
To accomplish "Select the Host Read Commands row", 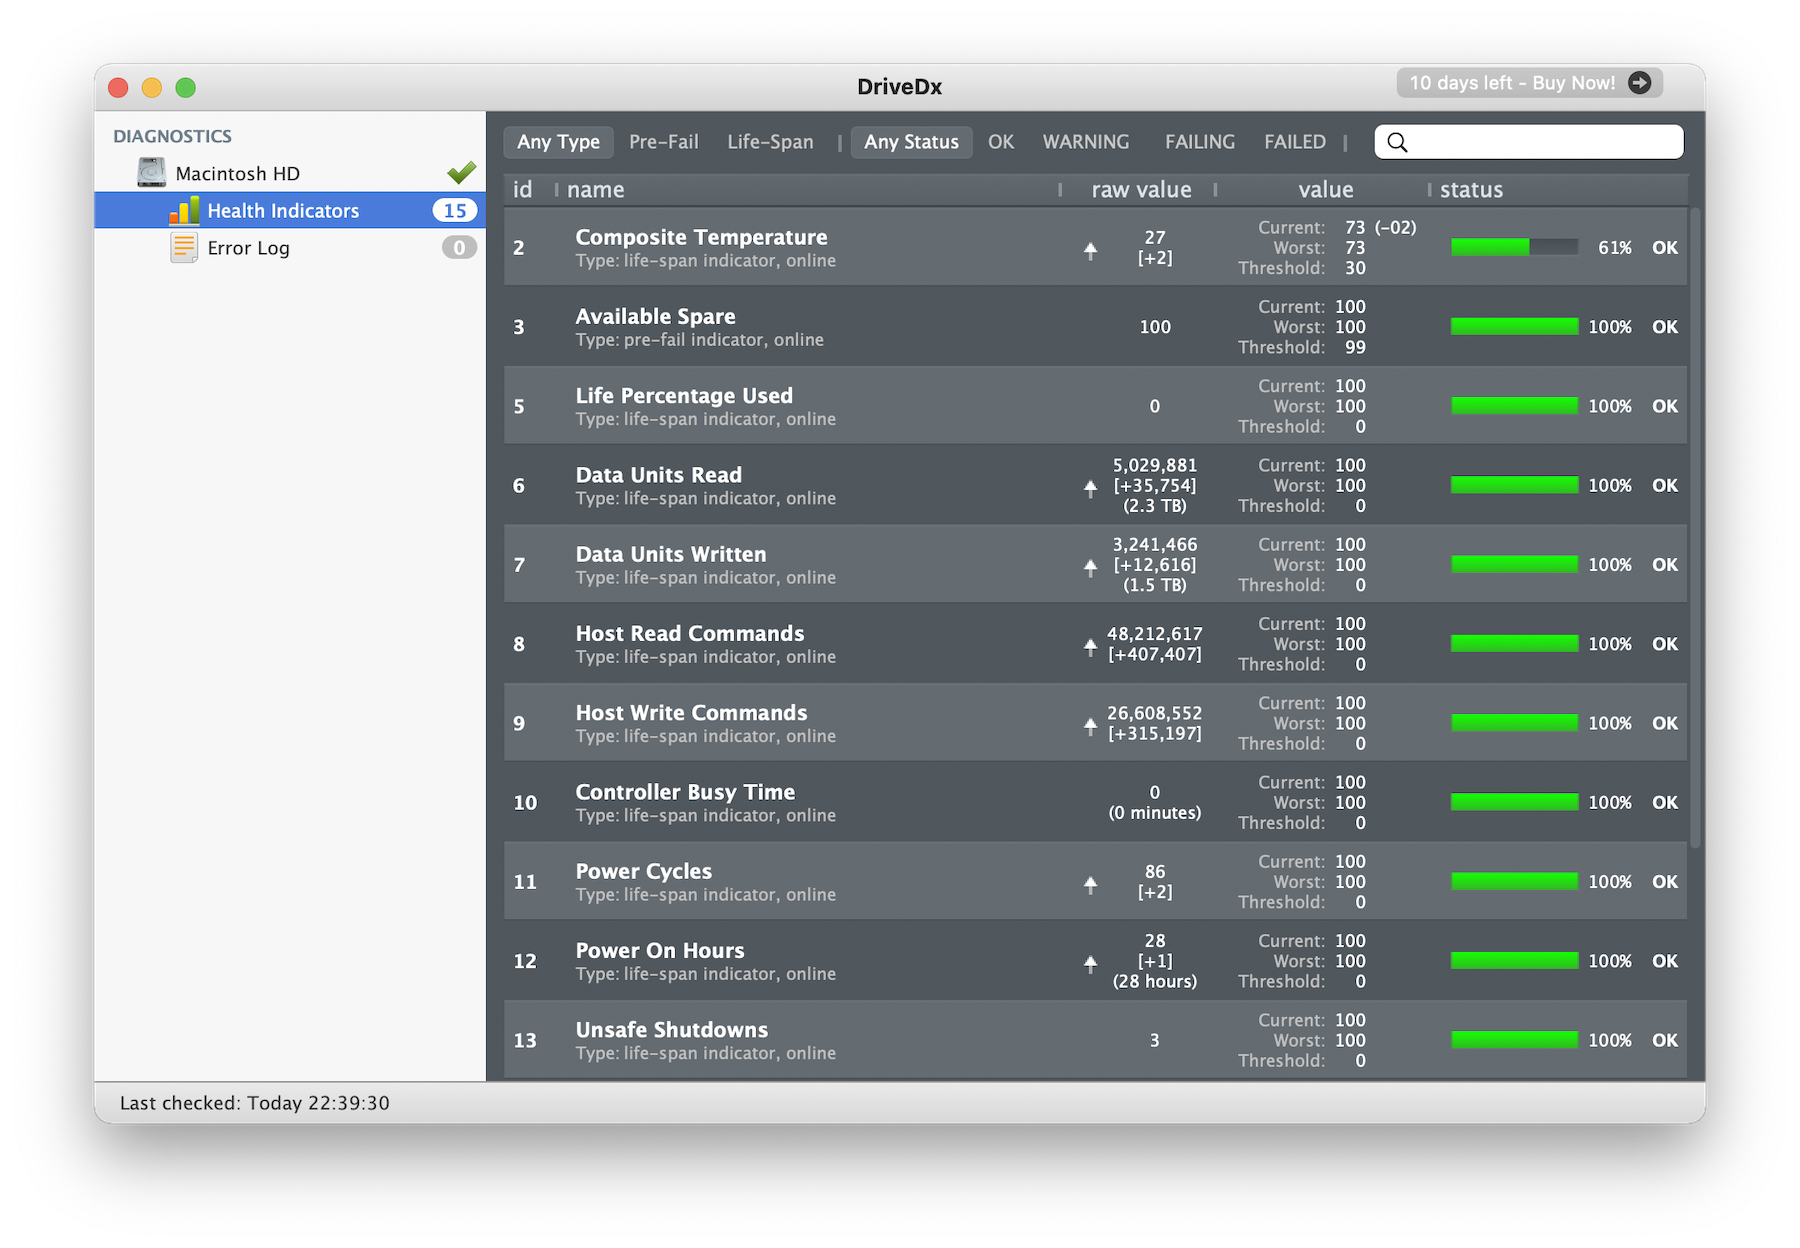I will click(x=1095, y=643).
